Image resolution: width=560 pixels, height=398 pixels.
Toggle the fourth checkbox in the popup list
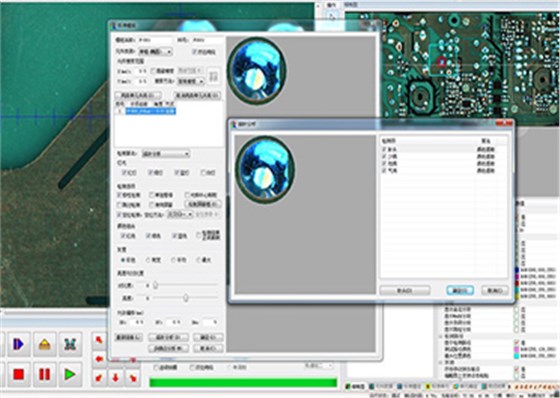[384, 170]
